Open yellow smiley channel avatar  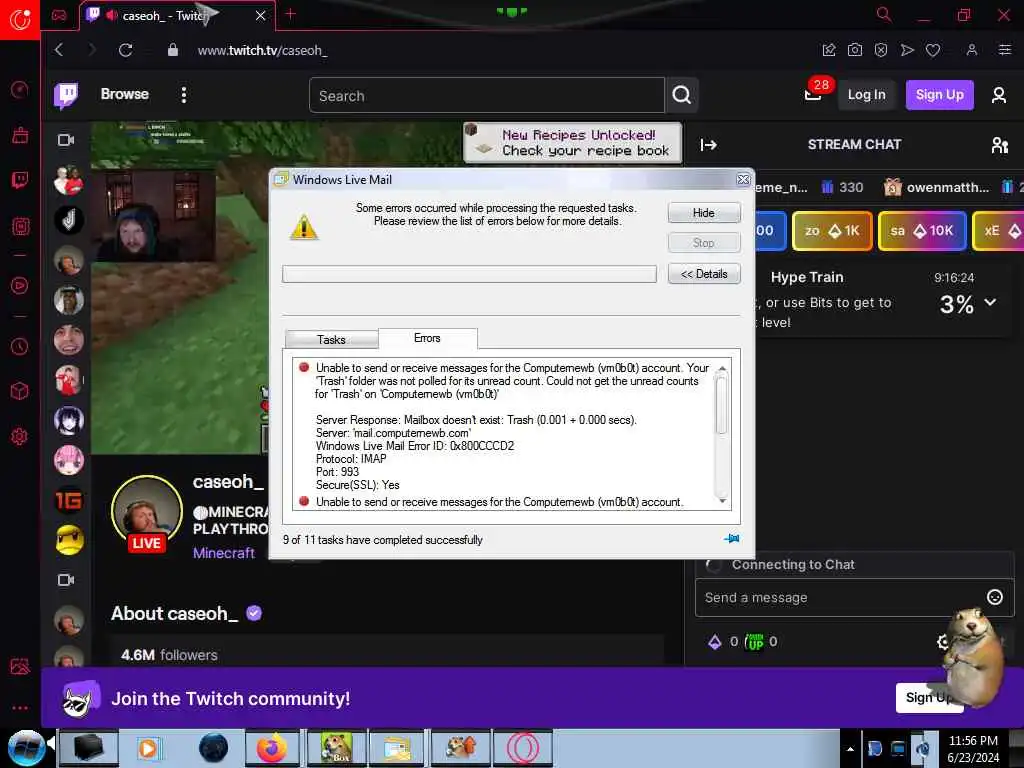click(x=69, y=540)
